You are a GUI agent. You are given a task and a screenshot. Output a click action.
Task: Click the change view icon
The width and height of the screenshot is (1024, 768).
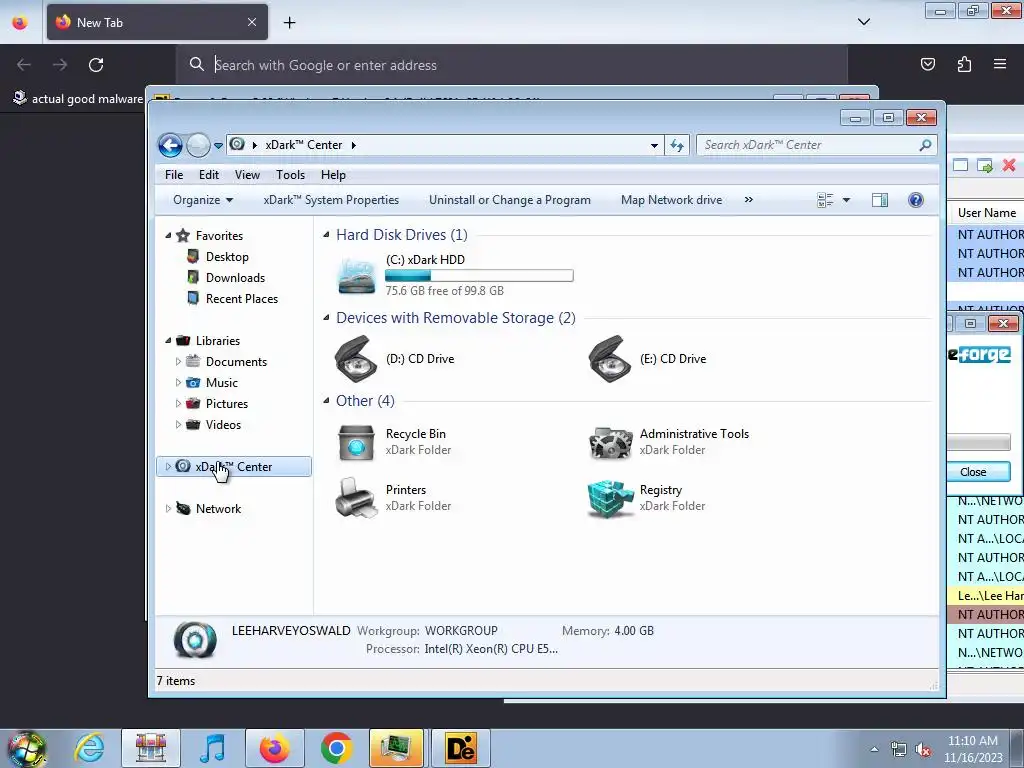point(825,200)
